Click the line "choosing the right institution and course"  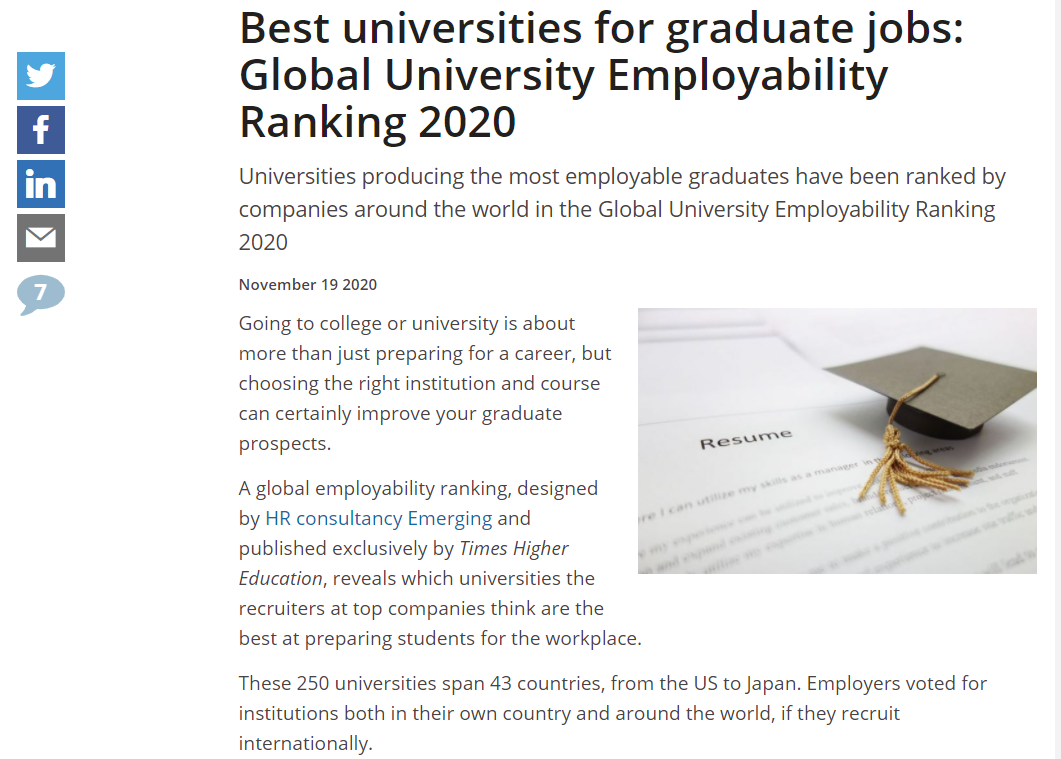click(419, 384)
